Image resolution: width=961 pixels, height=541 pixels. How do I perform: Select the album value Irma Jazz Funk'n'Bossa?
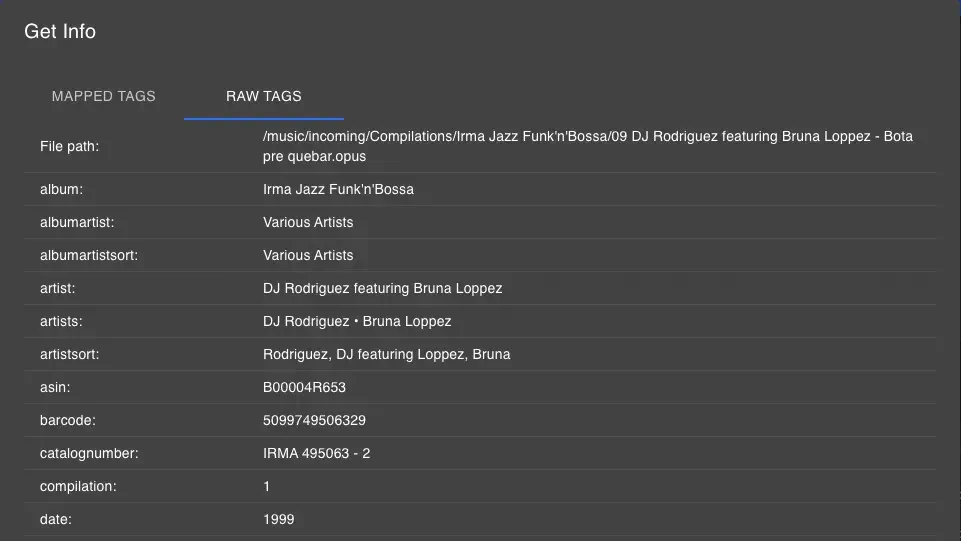(x=338, y=189)
